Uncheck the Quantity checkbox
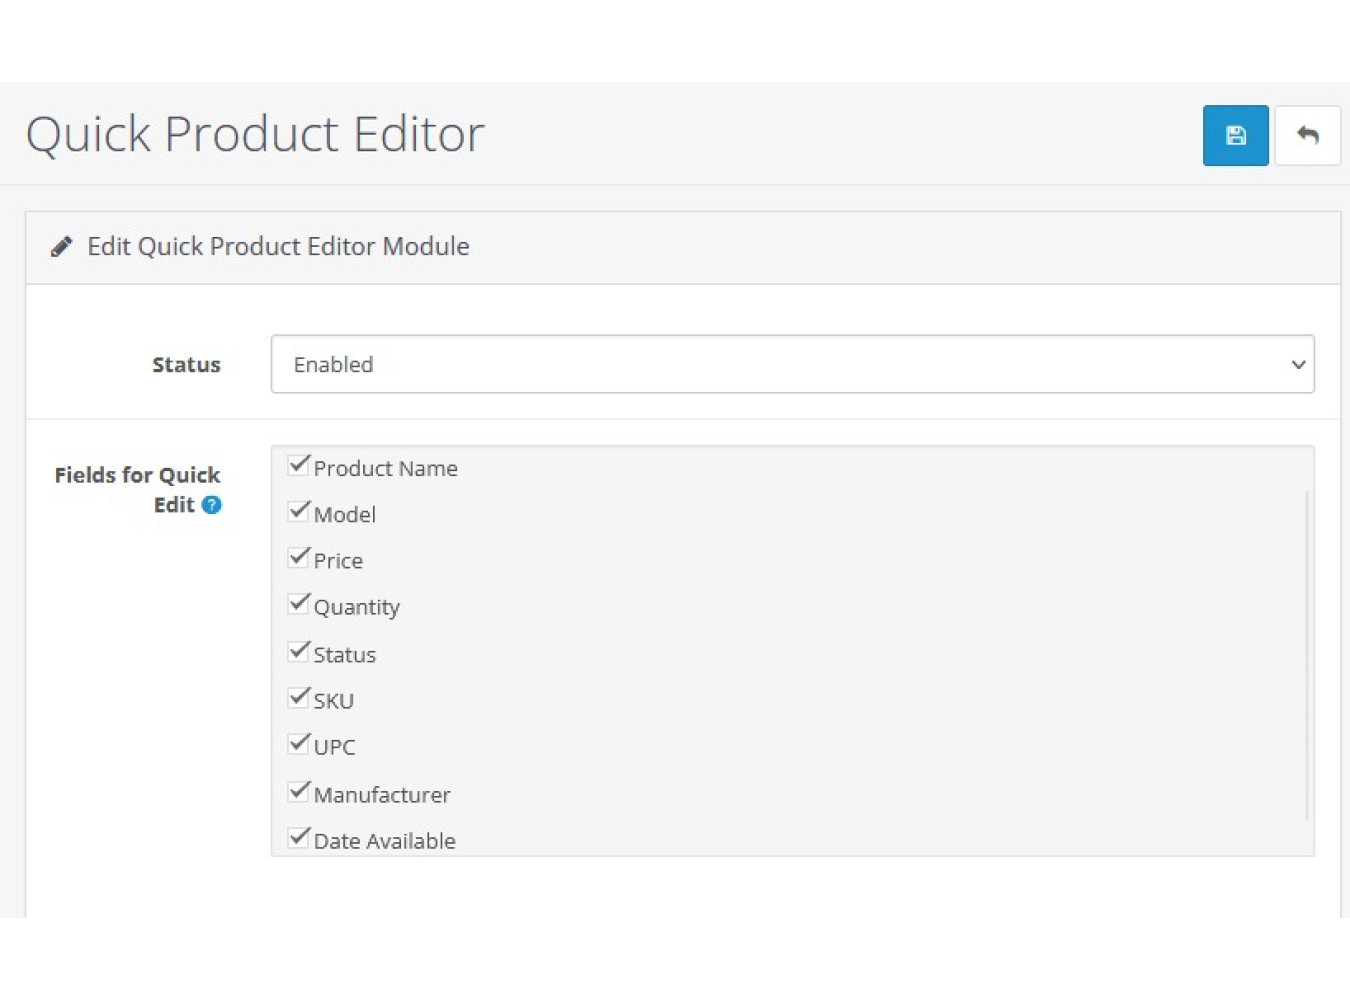The width and height of the screenshot is (1350, 1000). point(298,604)
